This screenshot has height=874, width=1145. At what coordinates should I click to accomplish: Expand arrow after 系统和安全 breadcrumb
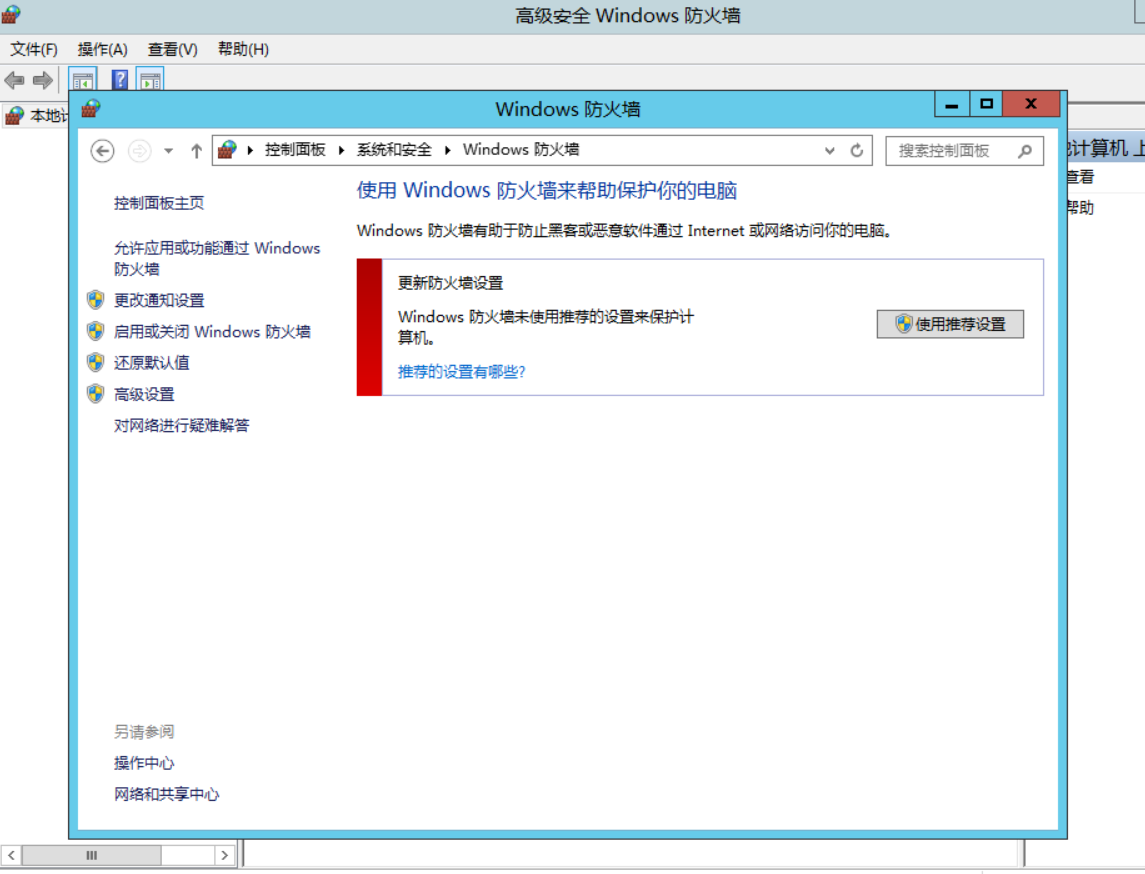tap(448, 150)
